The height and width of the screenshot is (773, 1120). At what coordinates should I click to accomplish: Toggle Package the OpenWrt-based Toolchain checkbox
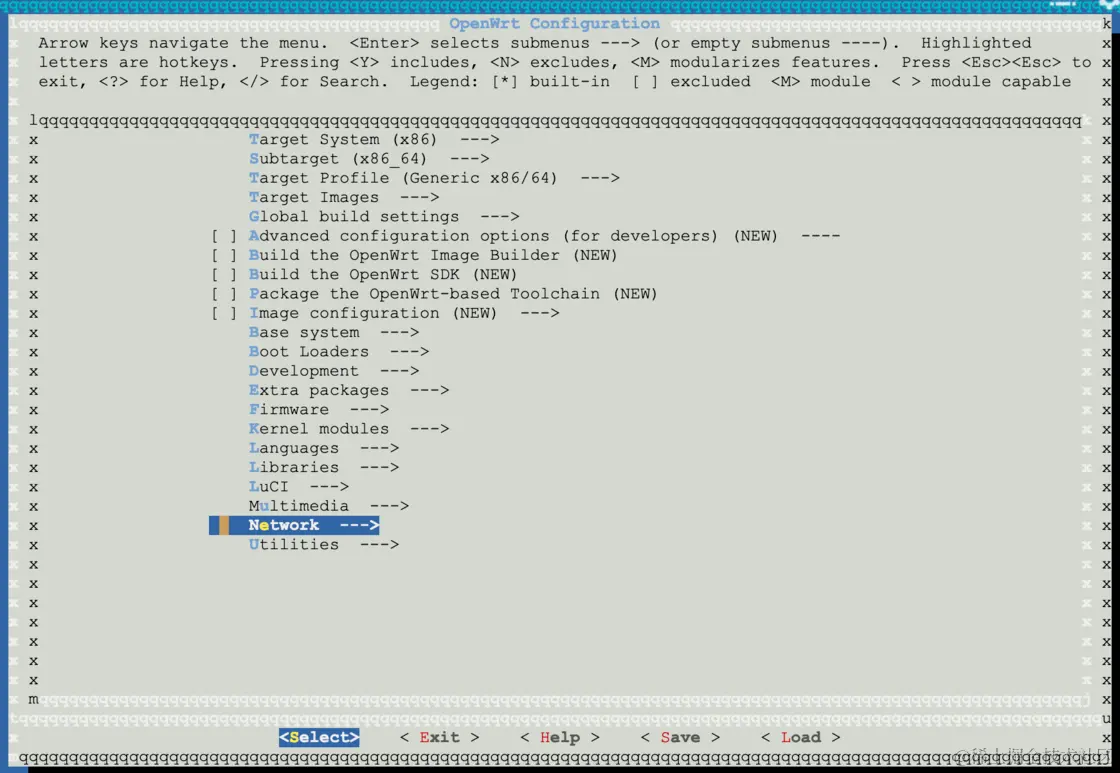tap(224, 294)
